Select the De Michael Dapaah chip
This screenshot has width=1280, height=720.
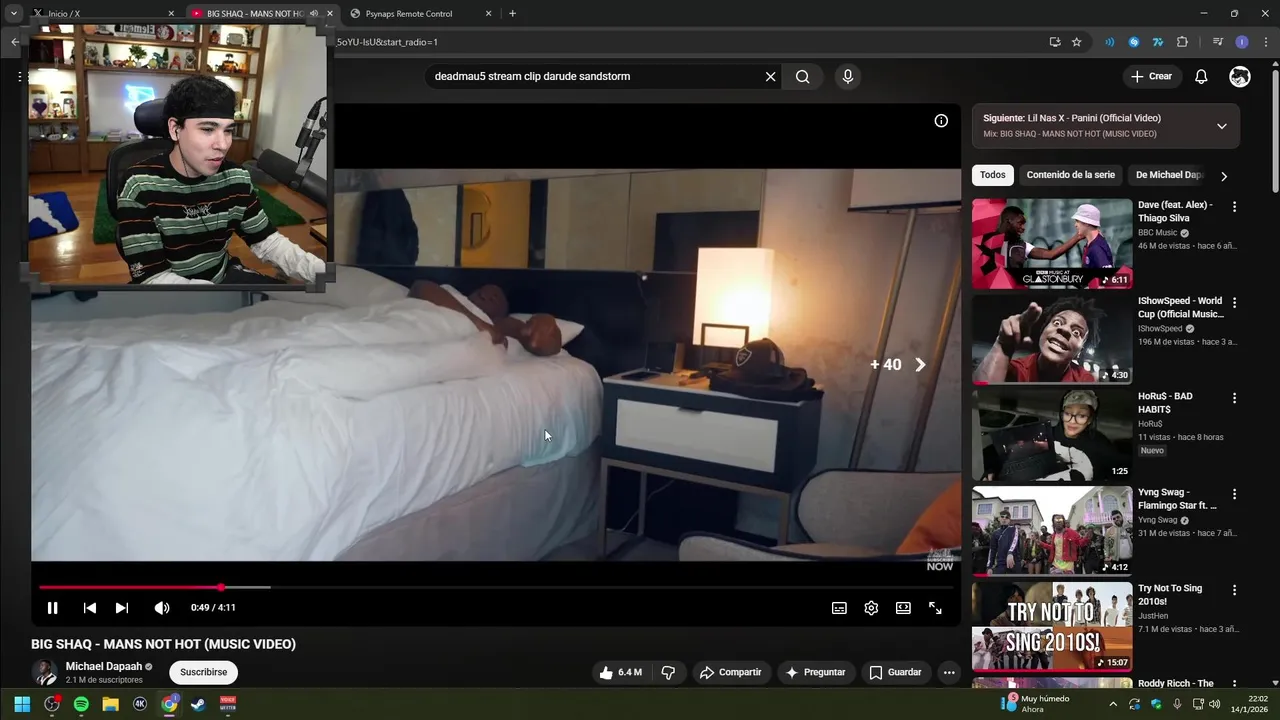pos(1168,175)
